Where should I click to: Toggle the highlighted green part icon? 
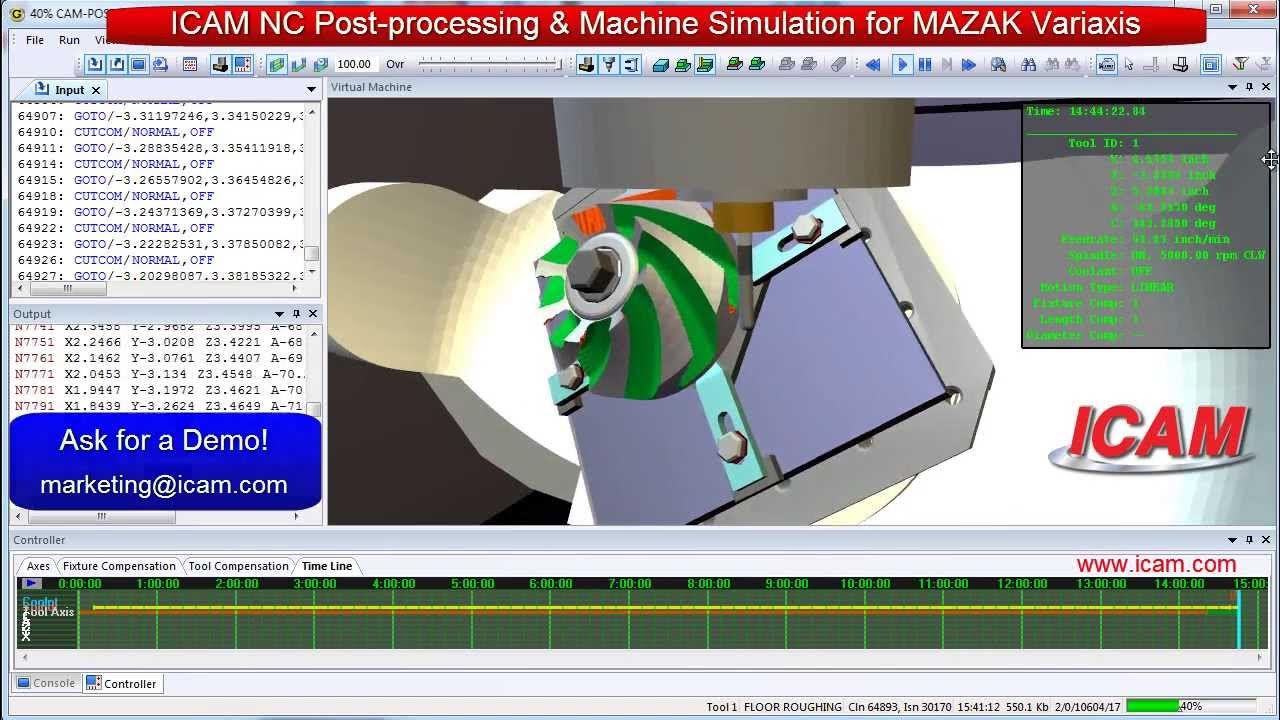pos(705,65)
